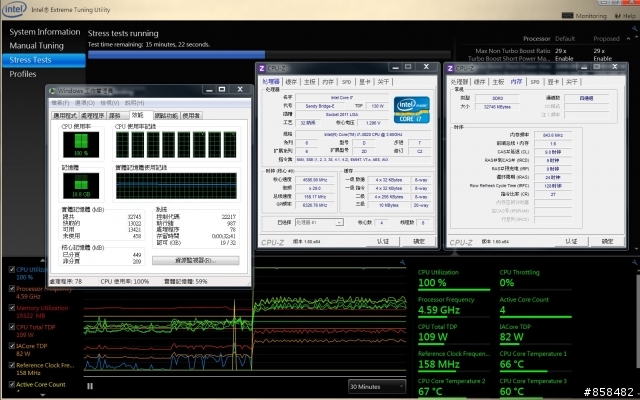
Task: Uncheck the CPU Utilization monitor
Action: click(x=12, y=269)
